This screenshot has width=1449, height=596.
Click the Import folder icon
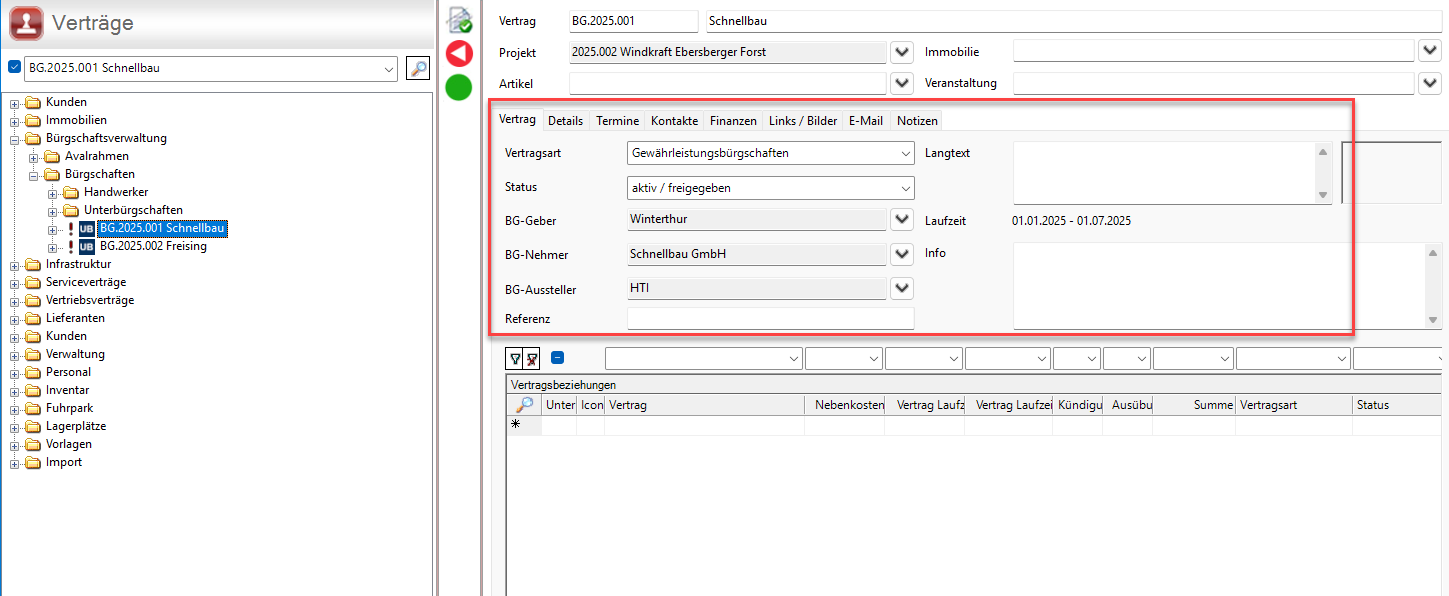33,463
